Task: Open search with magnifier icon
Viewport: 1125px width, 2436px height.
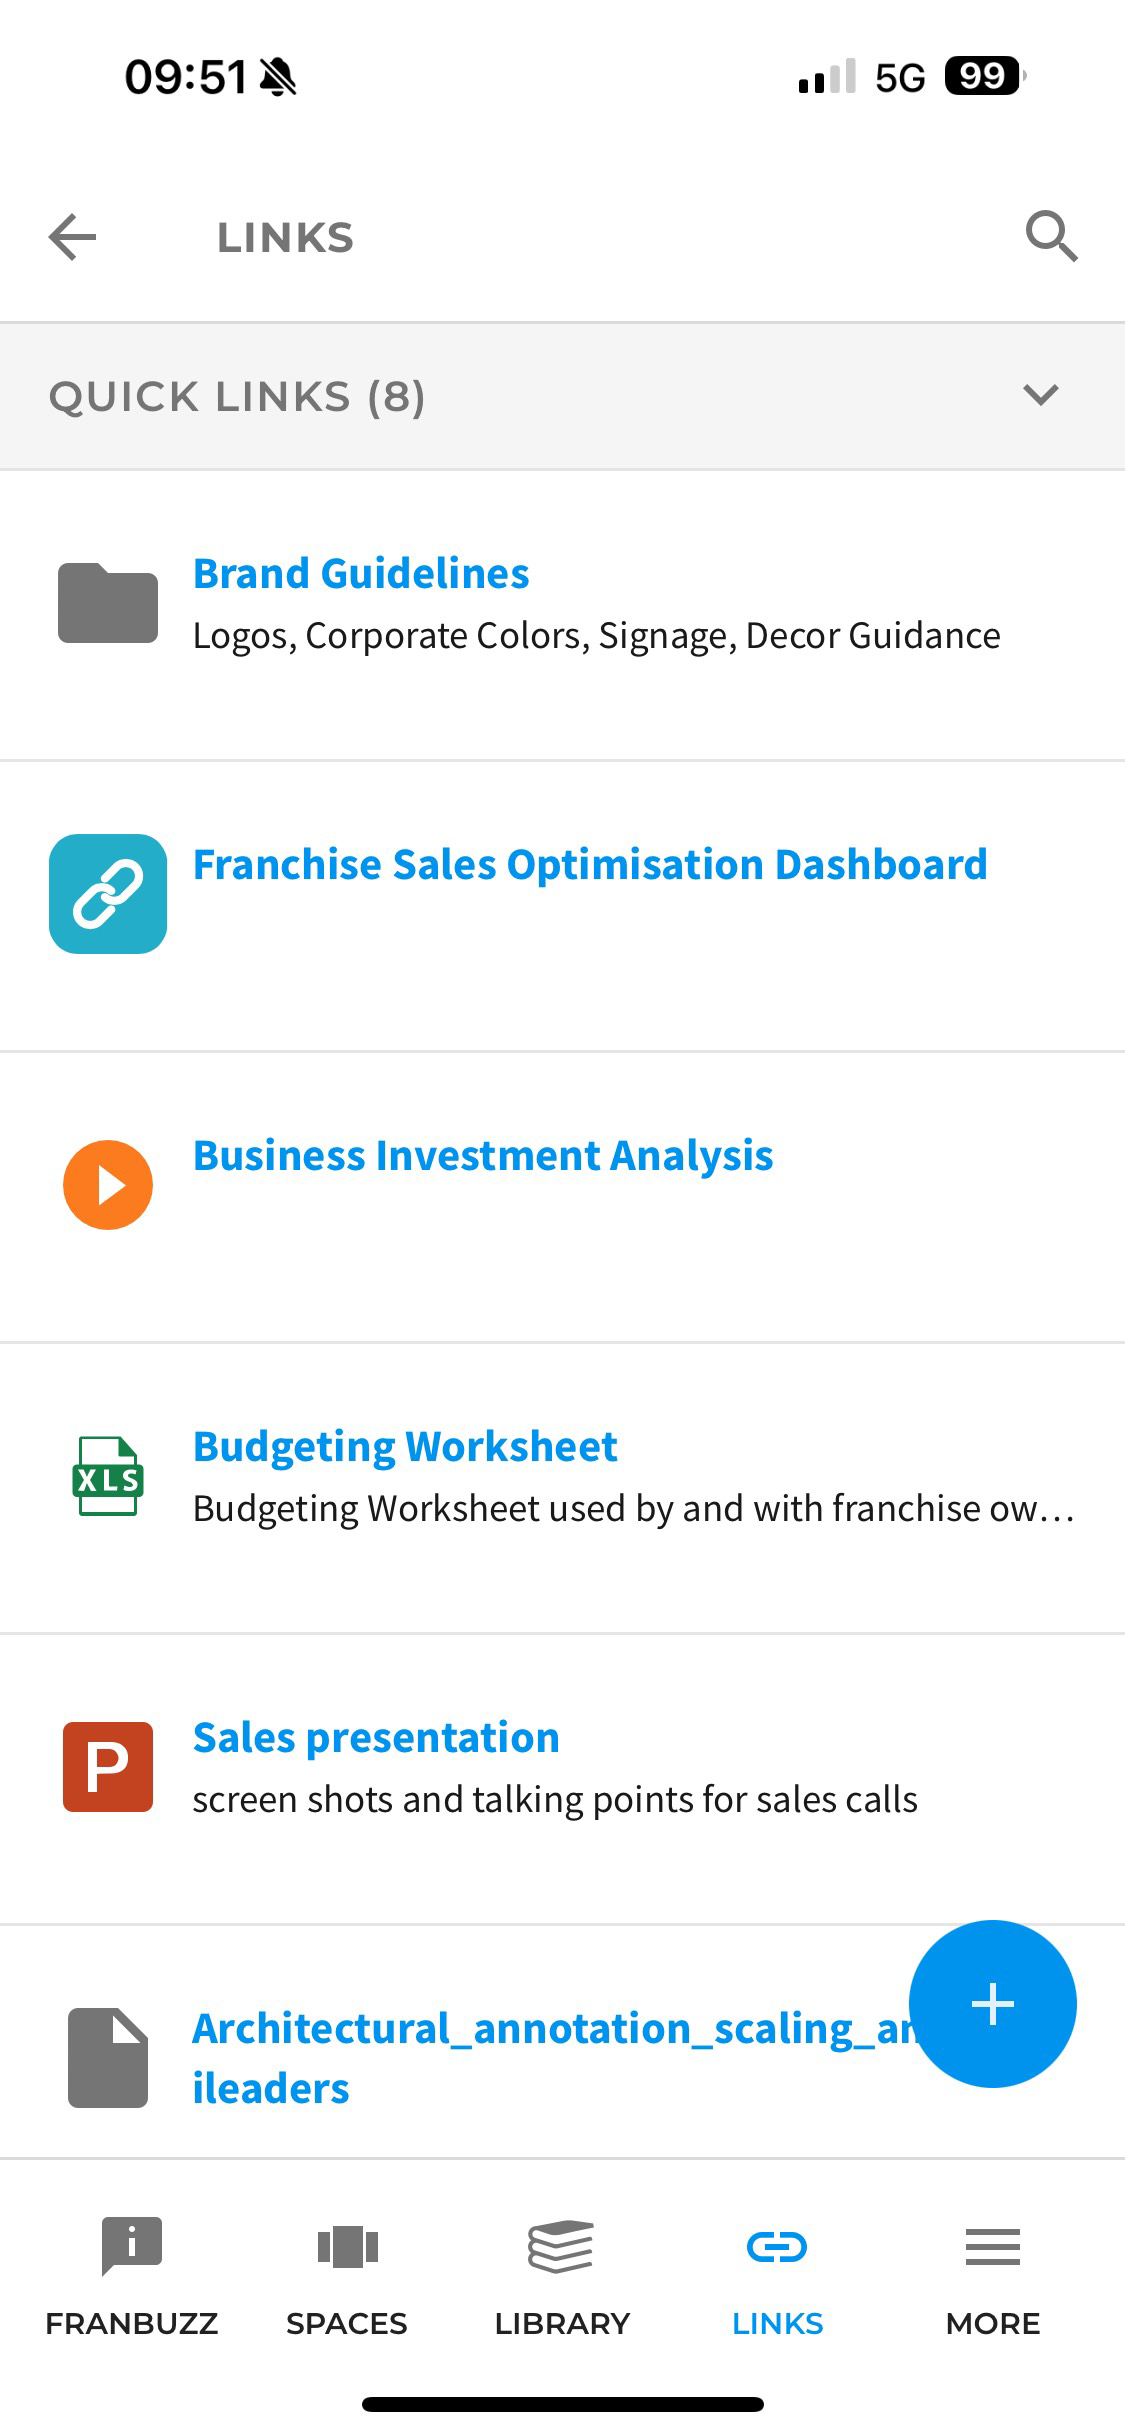Action: (1051, 237)
